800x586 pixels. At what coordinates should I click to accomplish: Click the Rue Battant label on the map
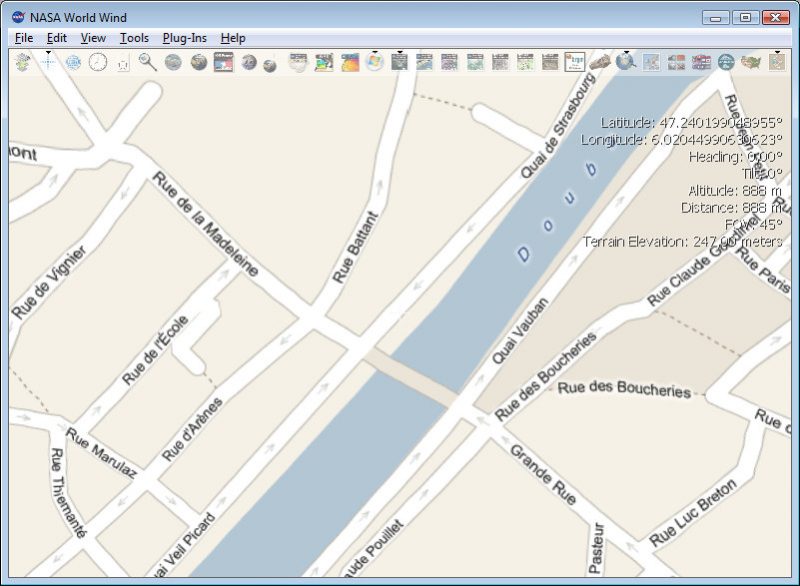355,247
